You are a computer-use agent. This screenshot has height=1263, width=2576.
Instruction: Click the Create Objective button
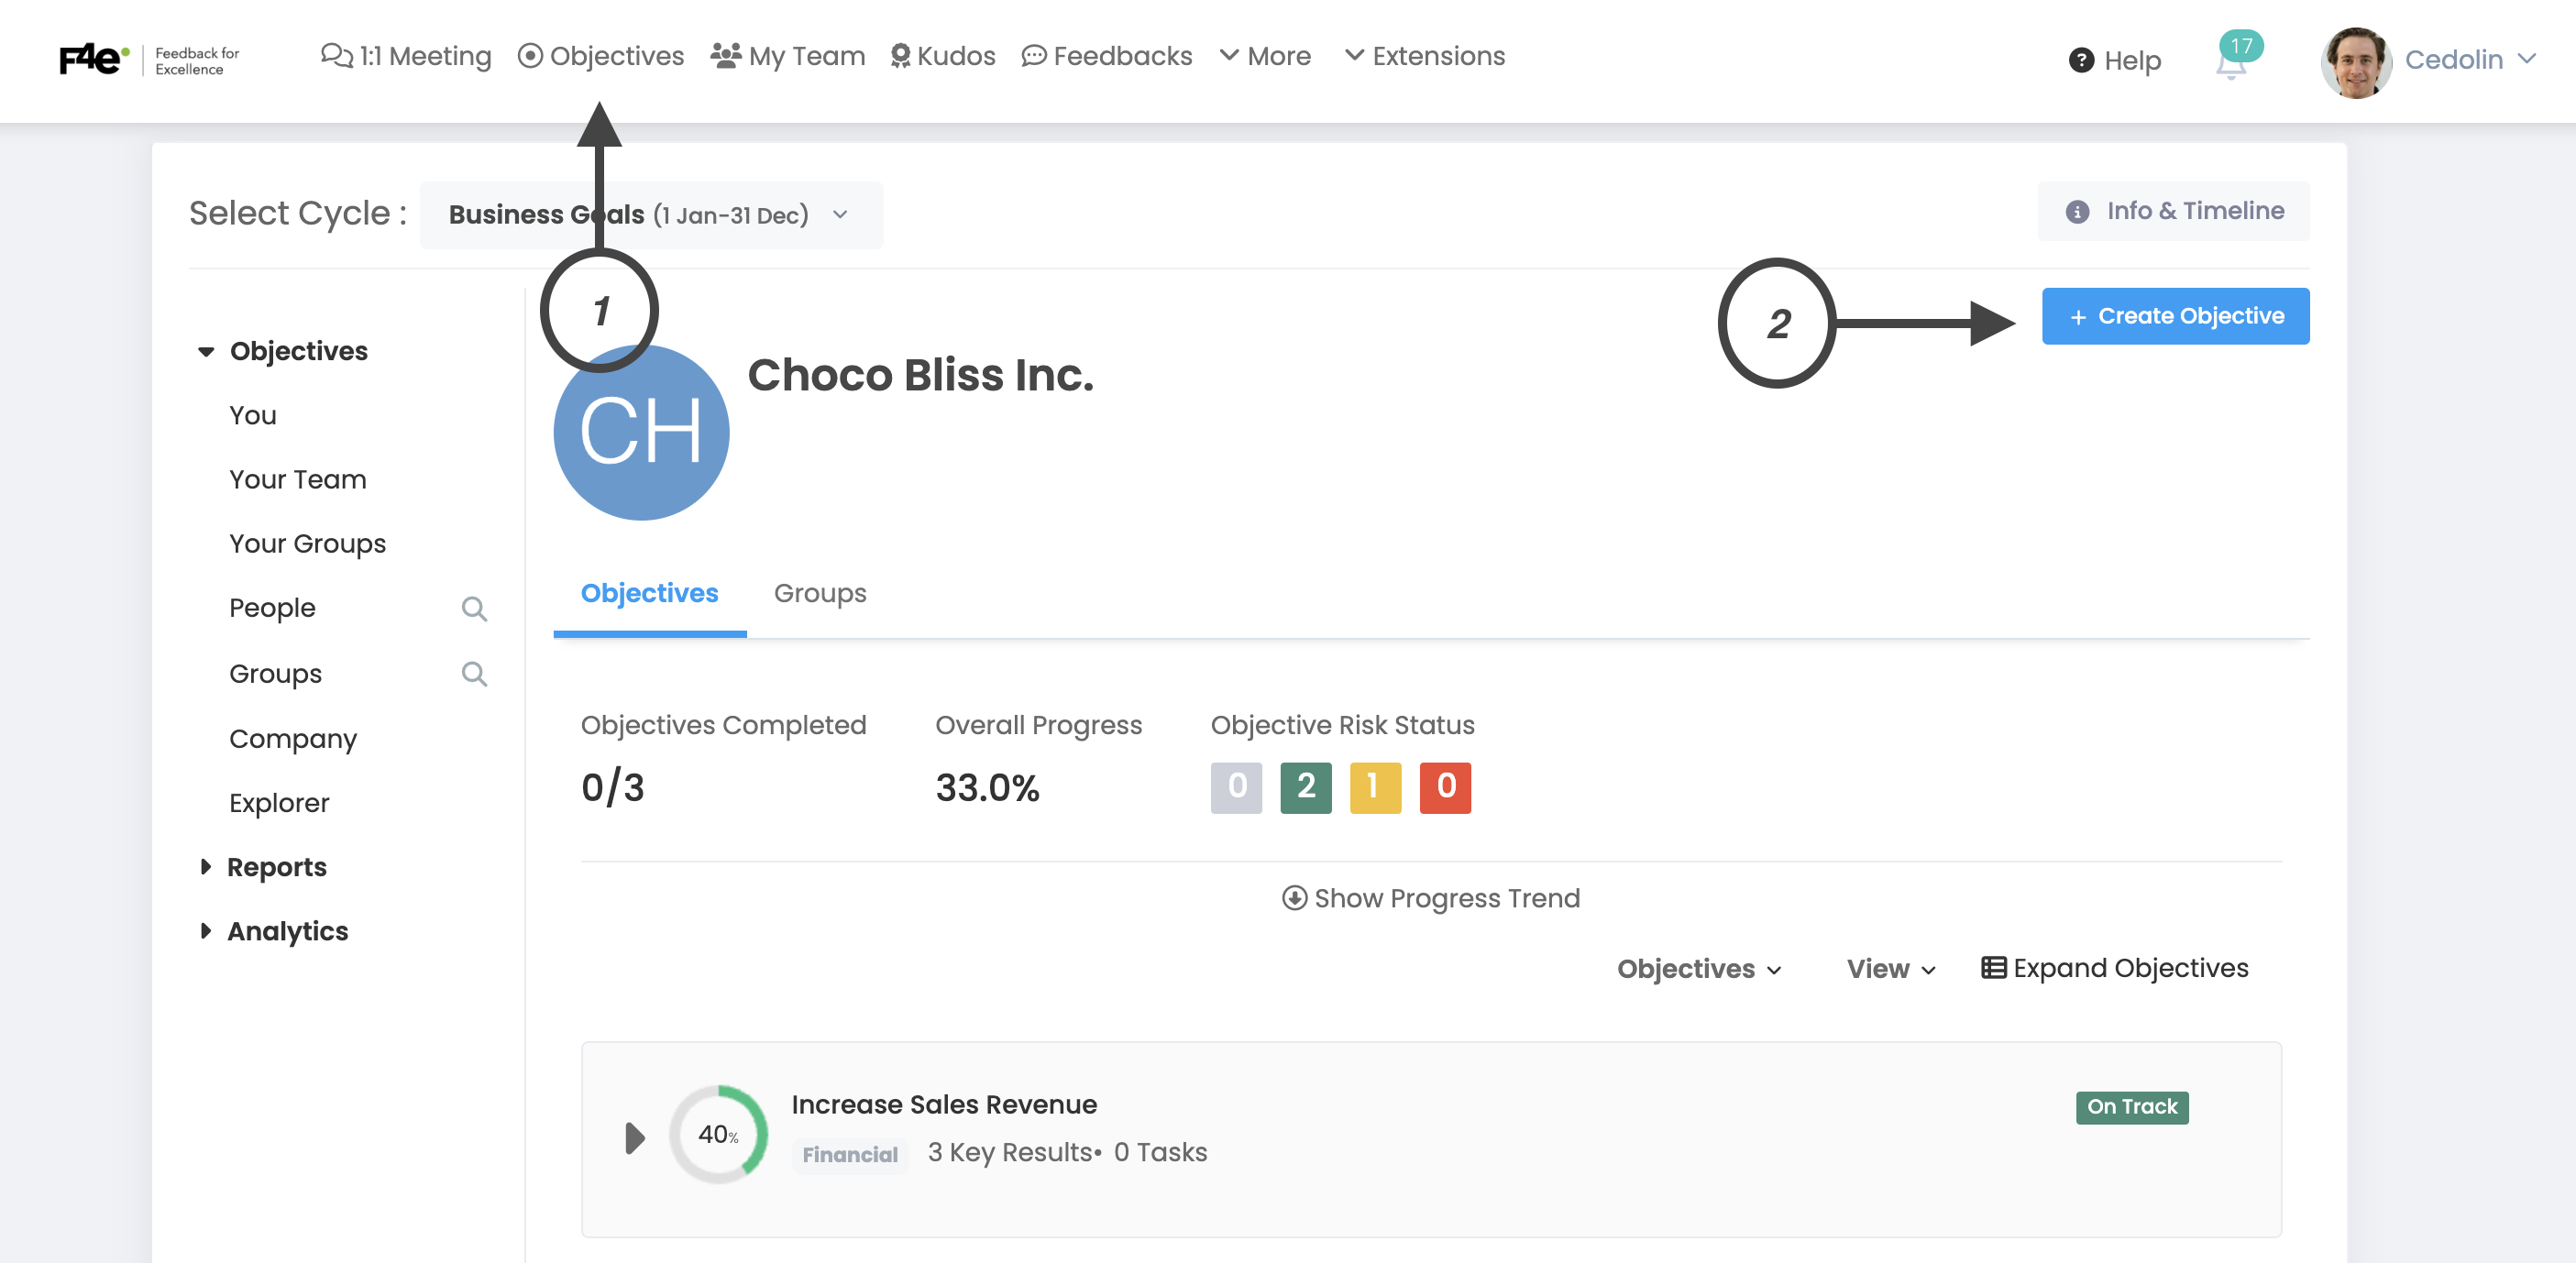[2175, 317]
